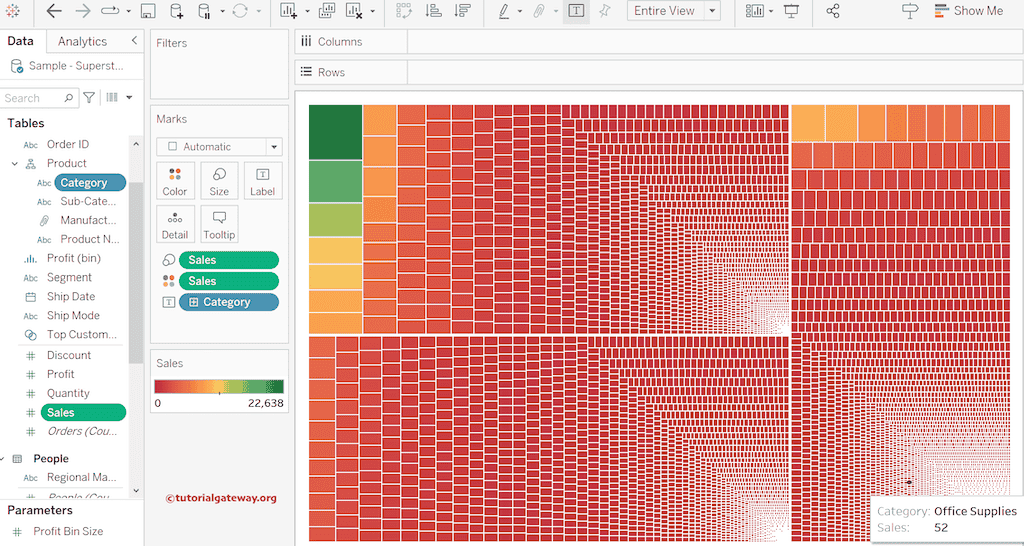Open the Show/Hide Cards dropdown arrow
This screenshot has width=1024, height=546.
pyautogui.click(x=771, y=12)
